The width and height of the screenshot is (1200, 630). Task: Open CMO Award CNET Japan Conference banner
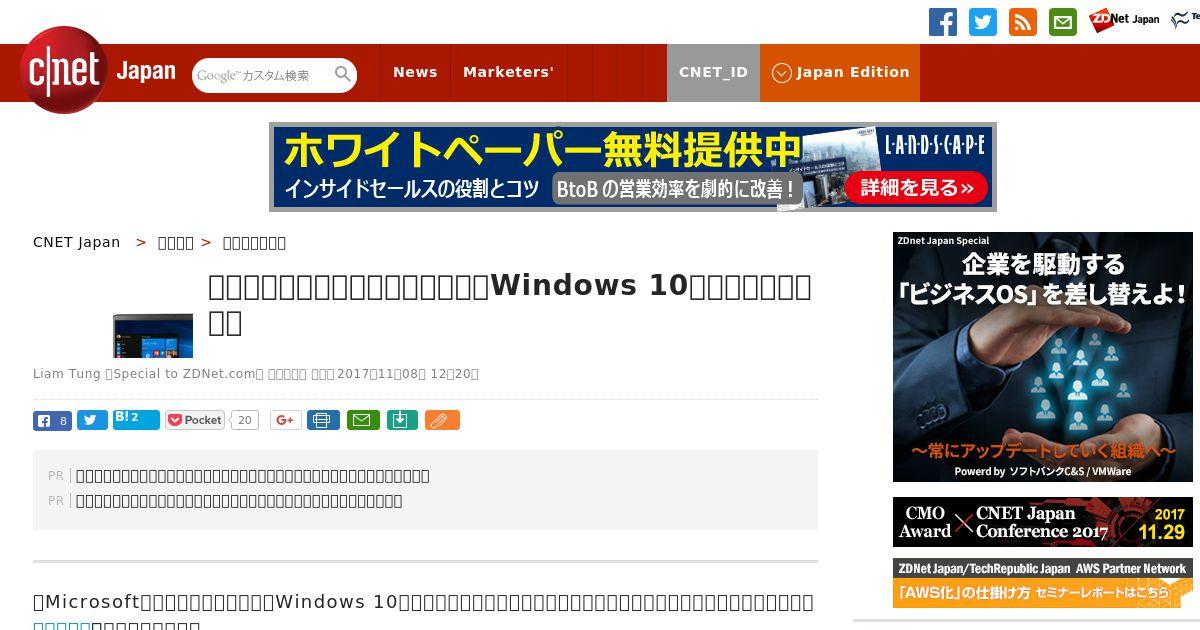(1043, 522)
